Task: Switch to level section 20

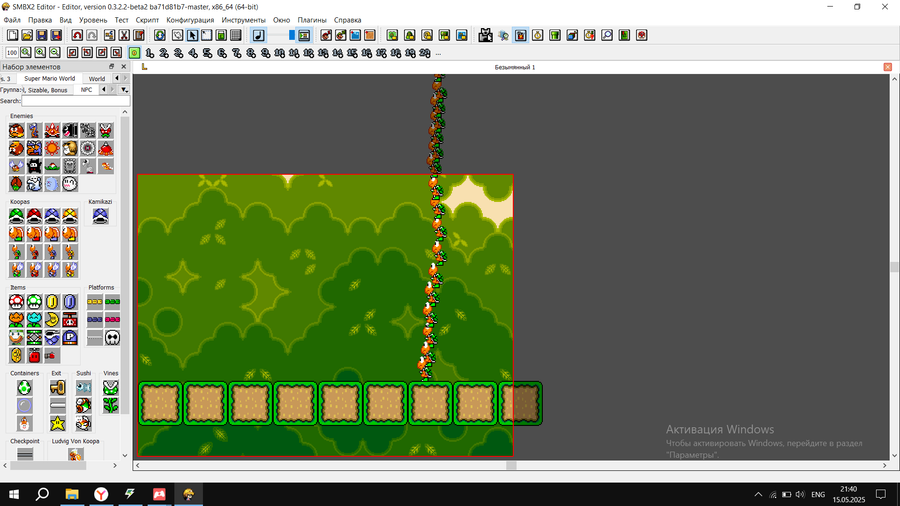Action: pyautogui.click(x=424, y=53)
